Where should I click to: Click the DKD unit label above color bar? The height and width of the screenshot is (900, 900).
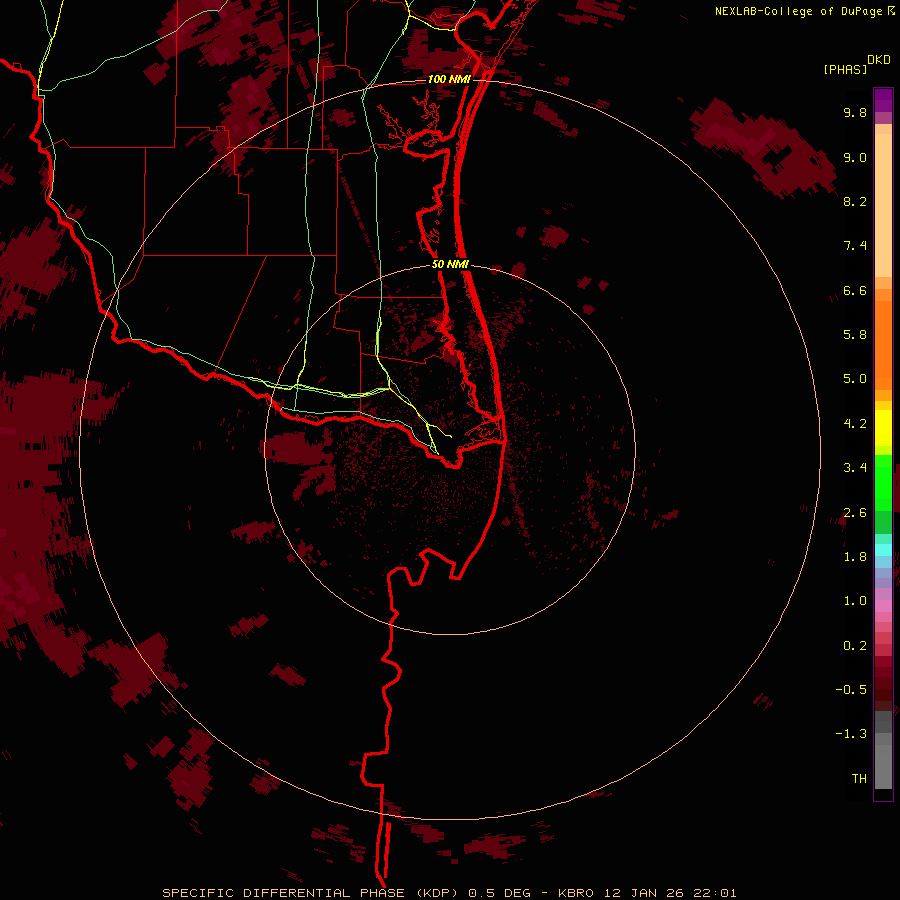coord(879,60)
